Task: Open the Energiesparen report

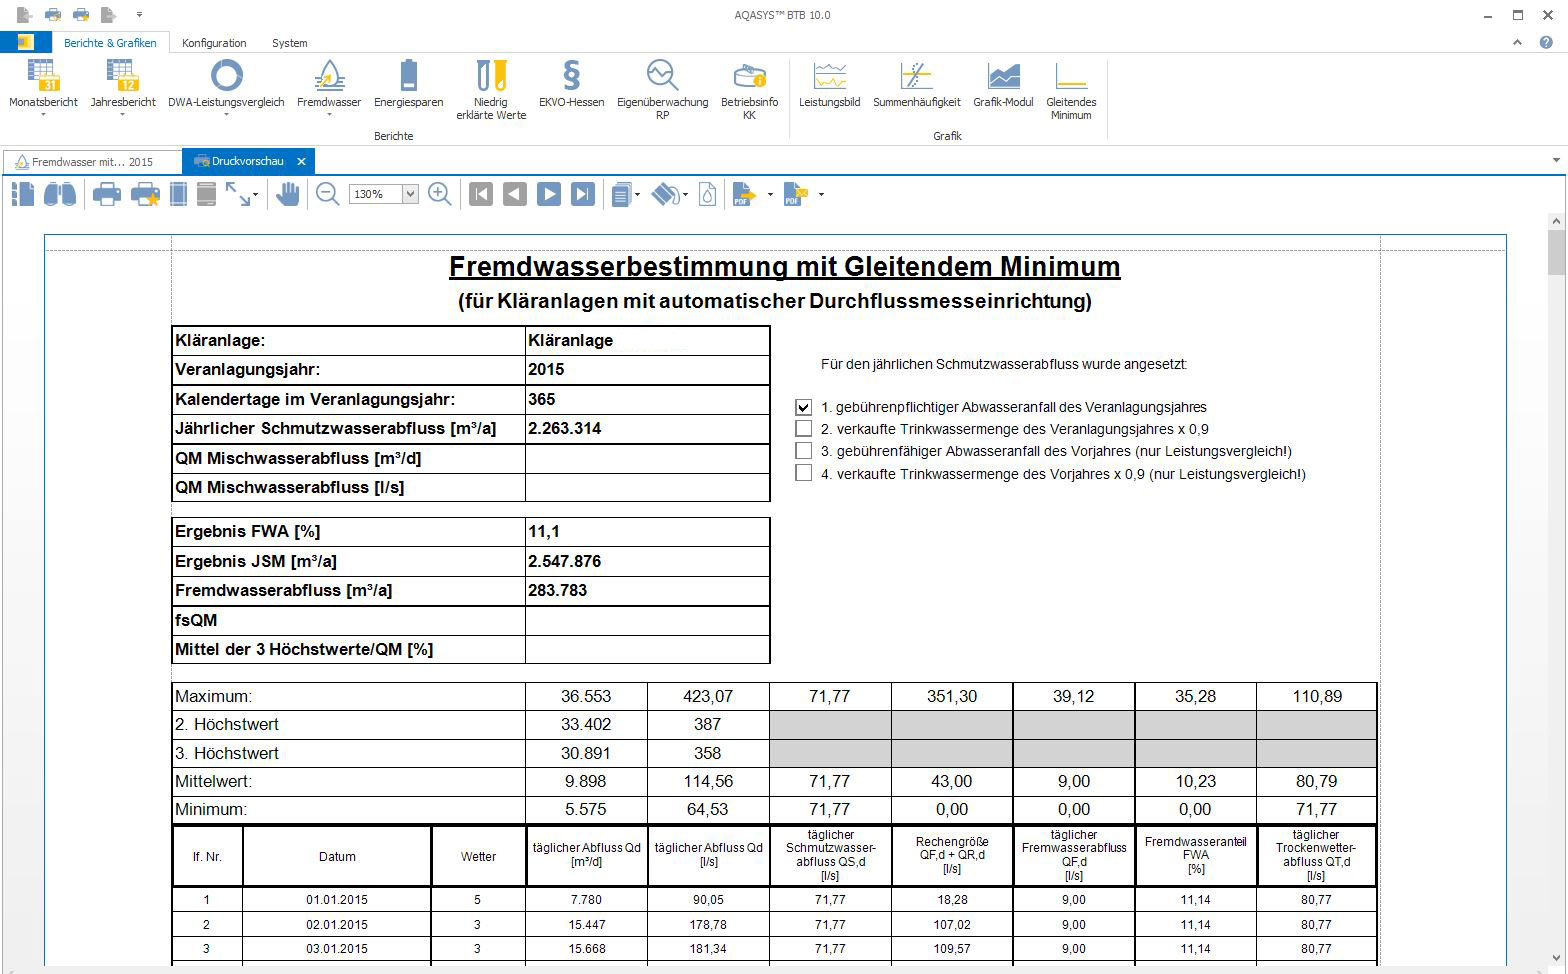Action: point(408,84)
